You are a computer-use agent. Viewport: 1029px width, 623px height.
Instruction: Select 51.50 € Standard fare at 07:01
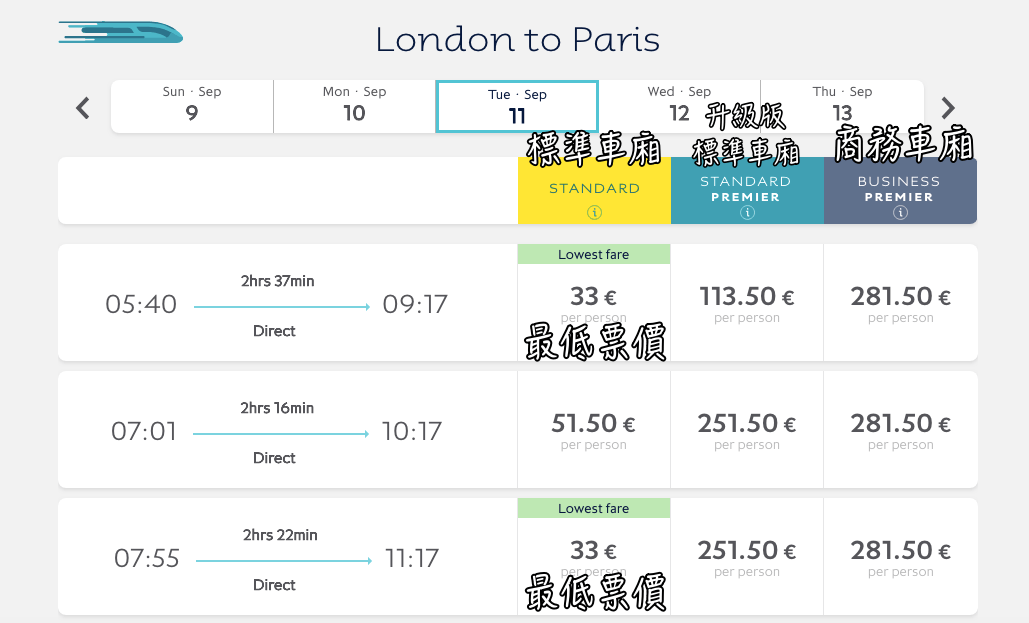pyautogui.click(x=594, y=430)
